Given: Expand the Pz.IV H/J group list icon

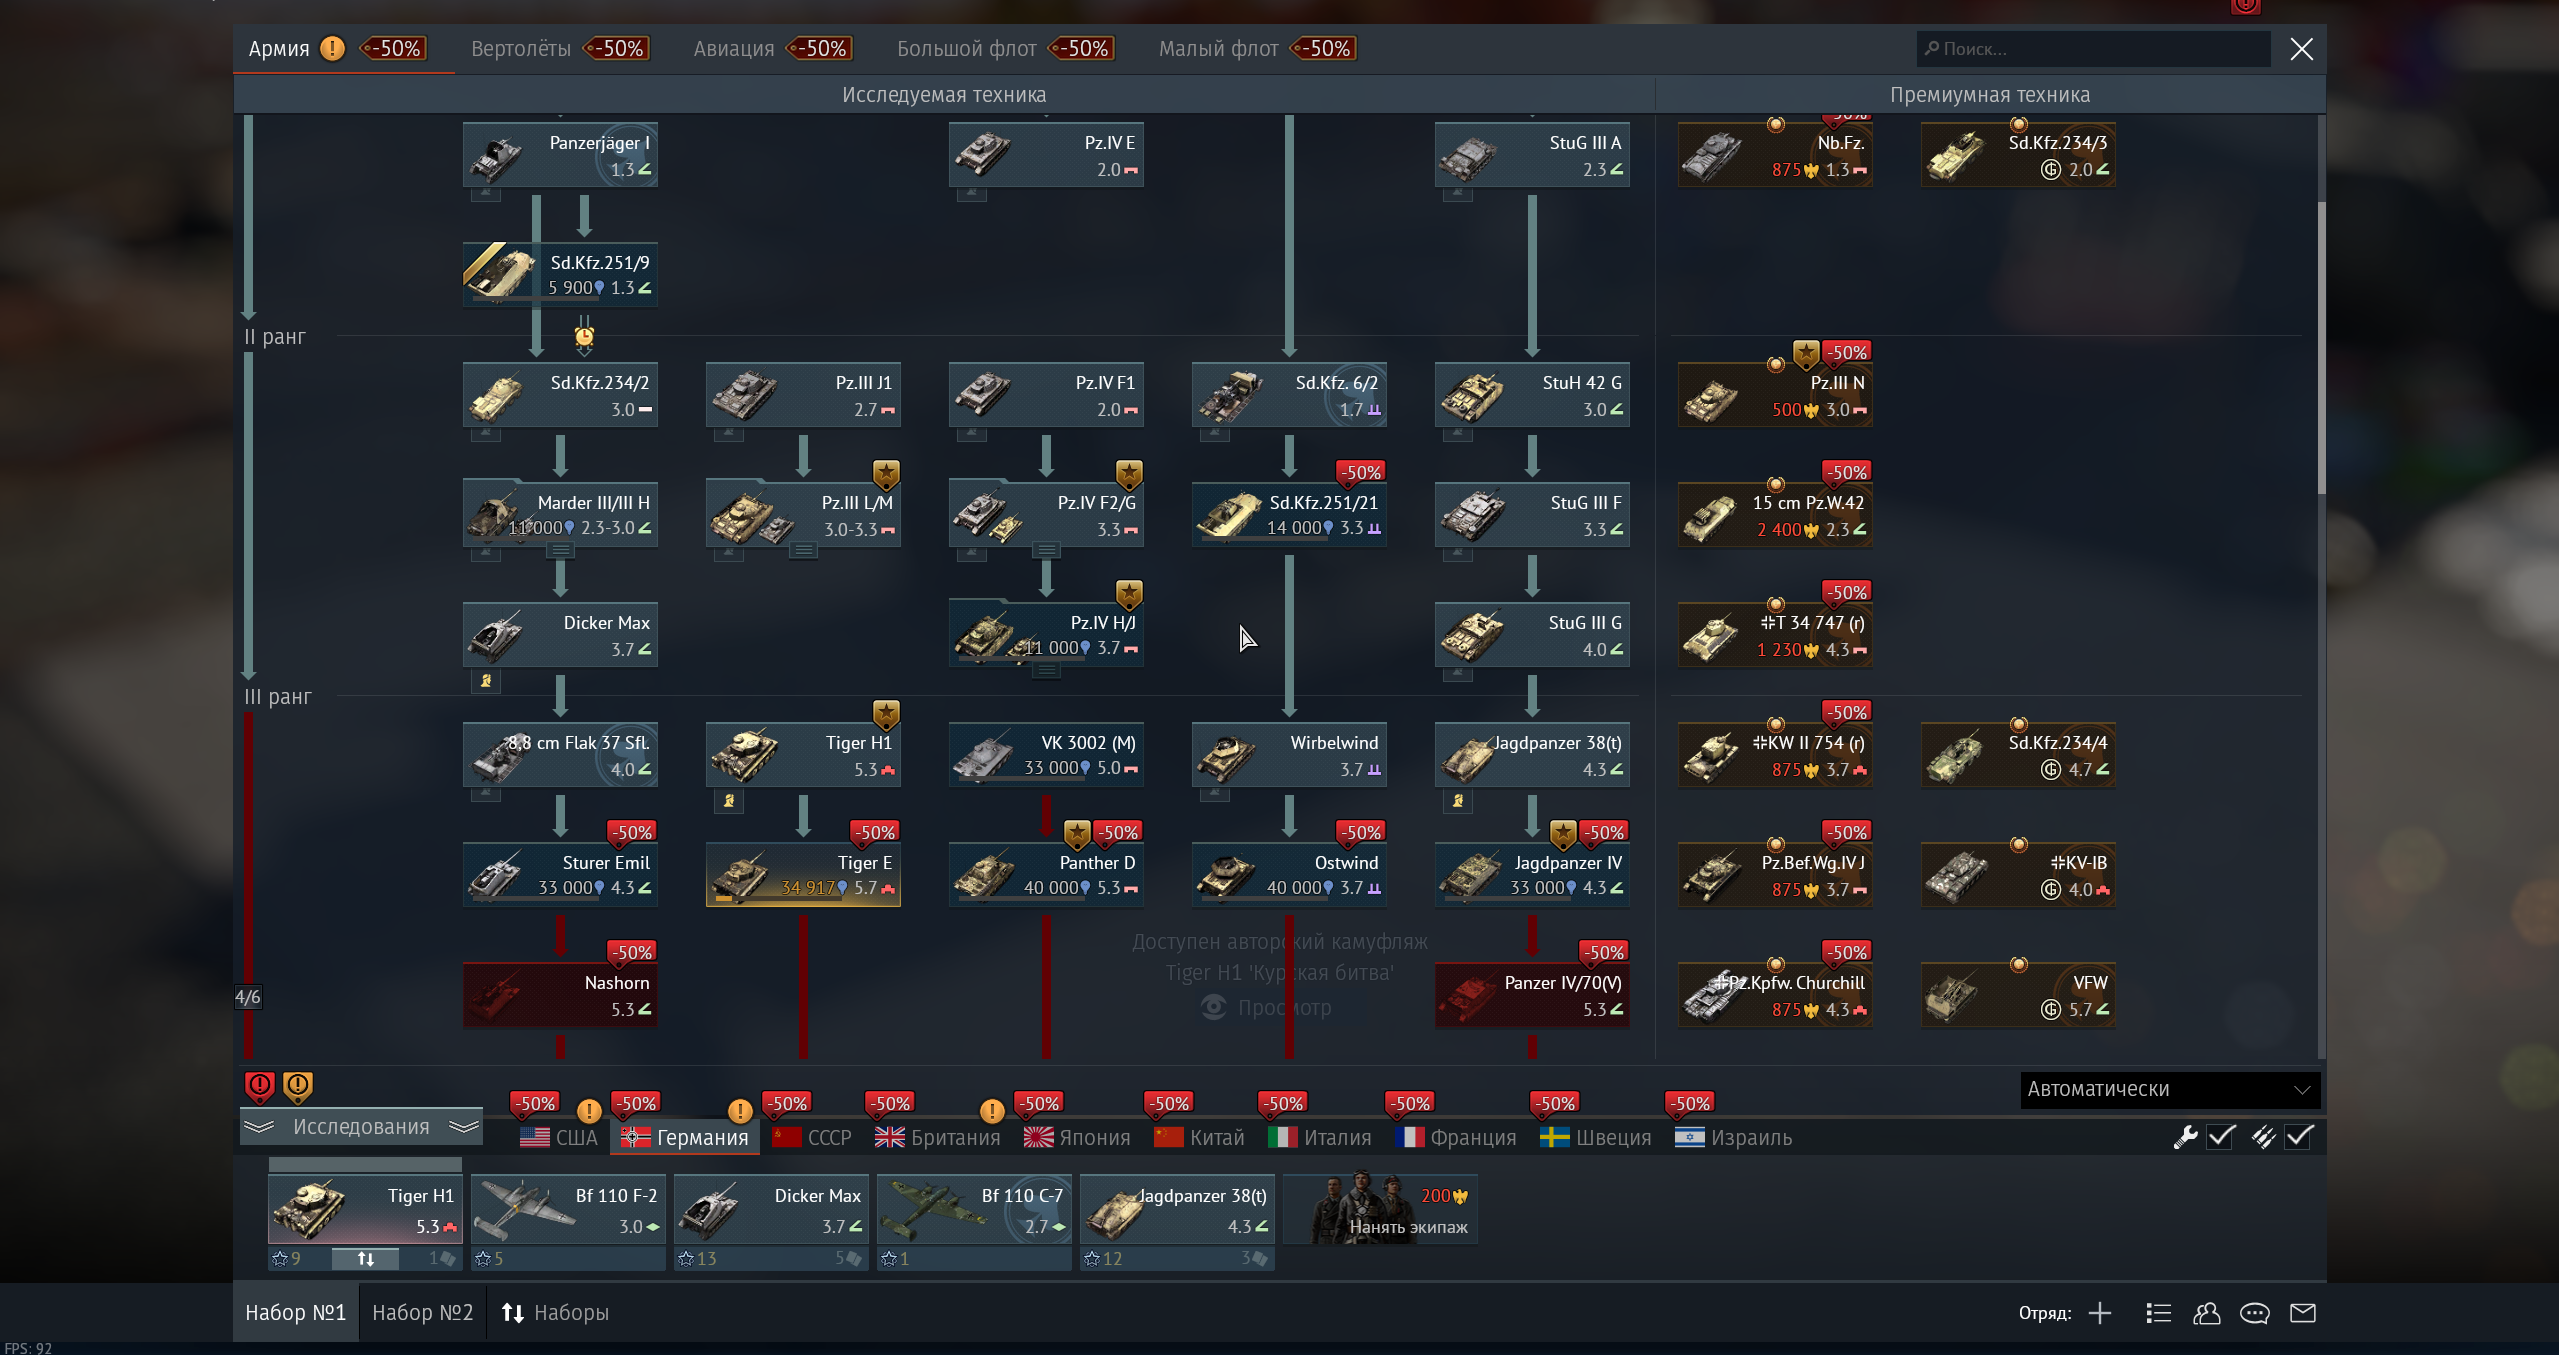Looking at the screenshot, I should tap(1046, 670).
